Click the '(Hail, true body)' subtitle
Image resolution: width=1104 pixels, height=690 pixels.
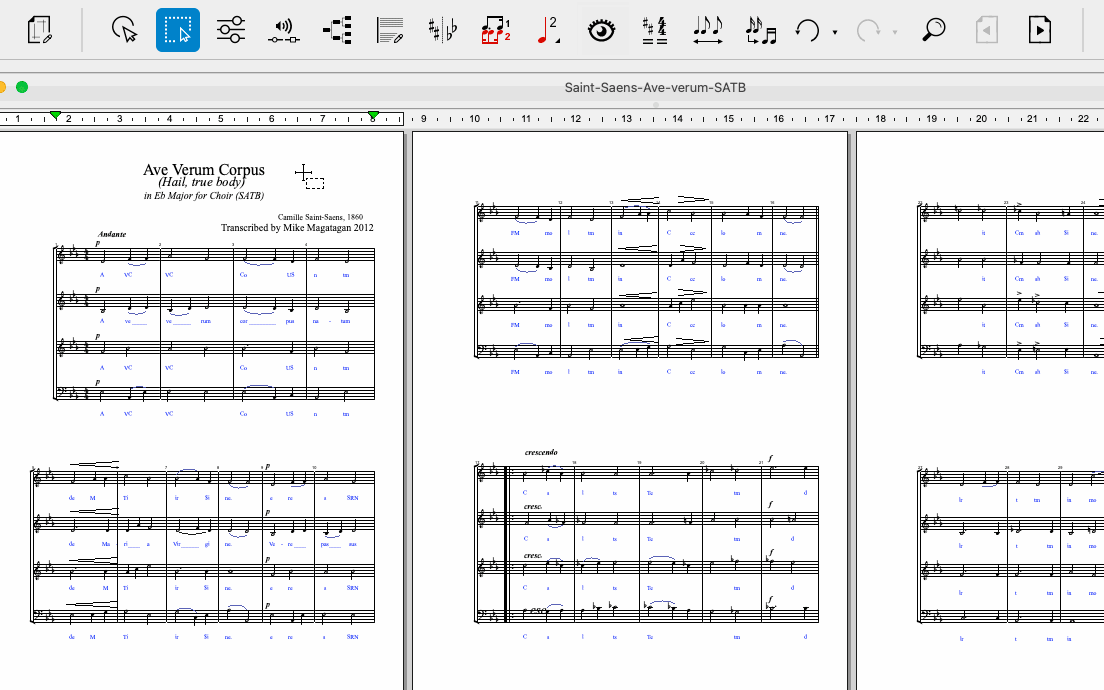(202, 182)
